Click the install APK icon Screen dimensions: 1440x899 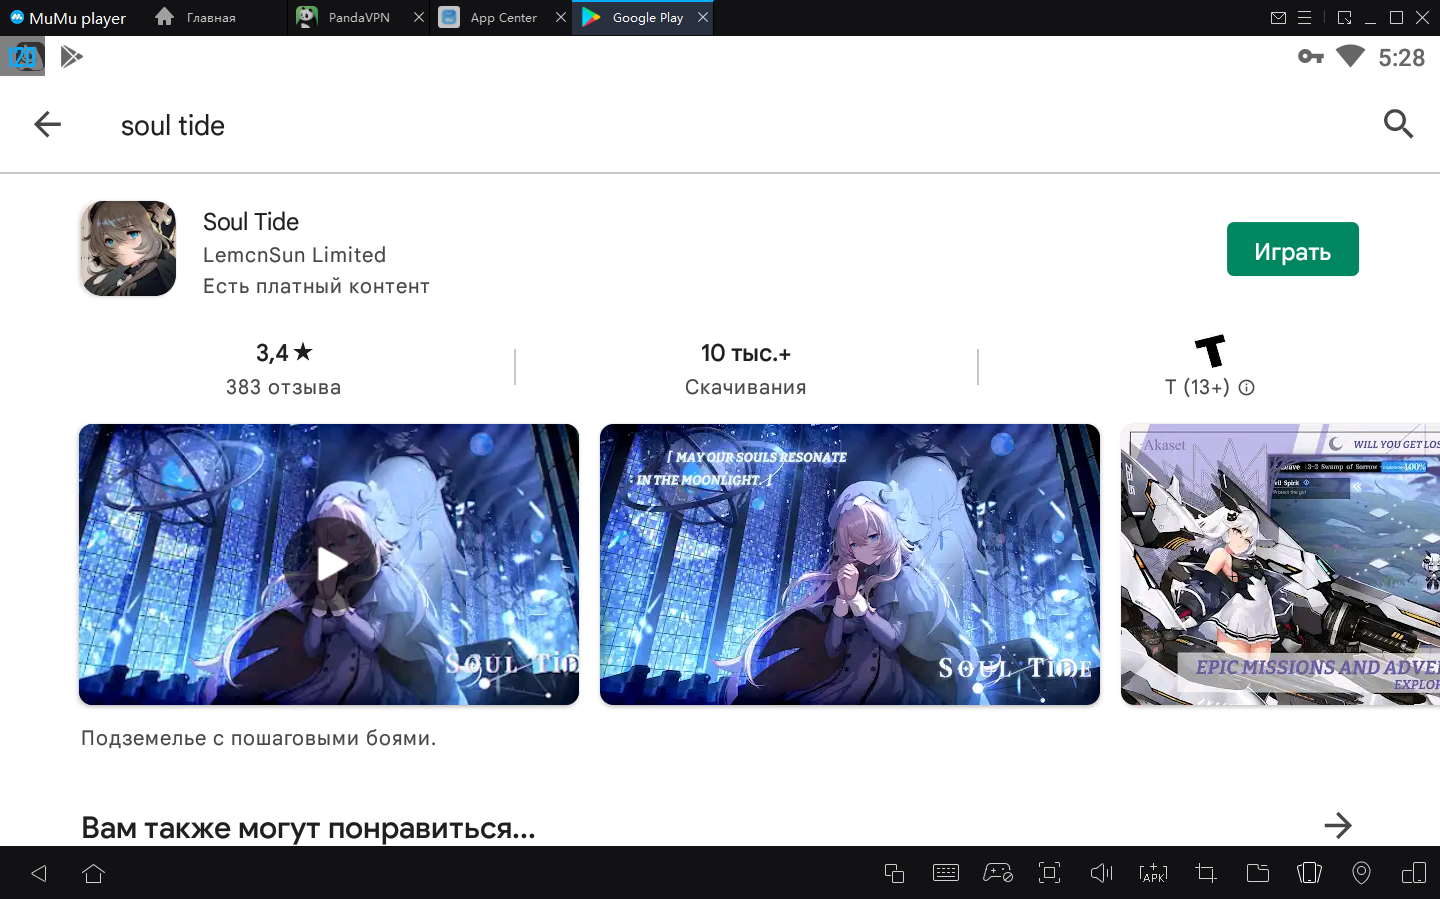[1153, 873]
